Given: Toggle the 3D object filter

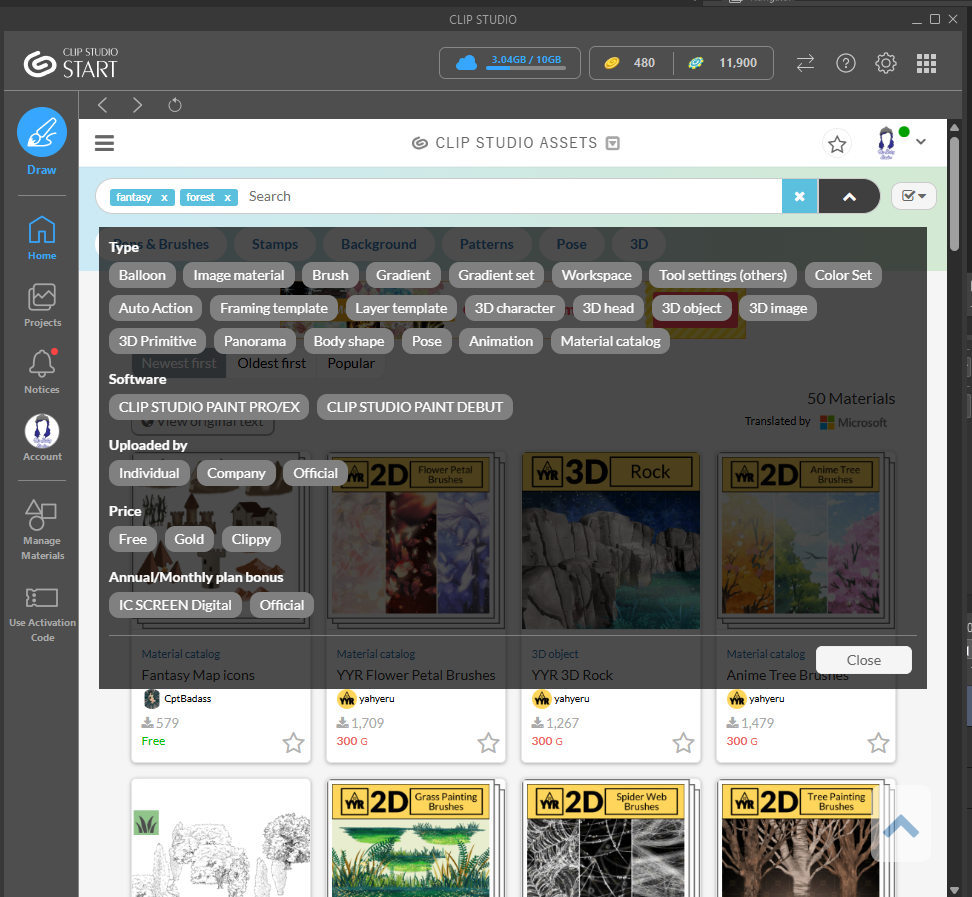Looking at the screenshot, I should 691,308.
